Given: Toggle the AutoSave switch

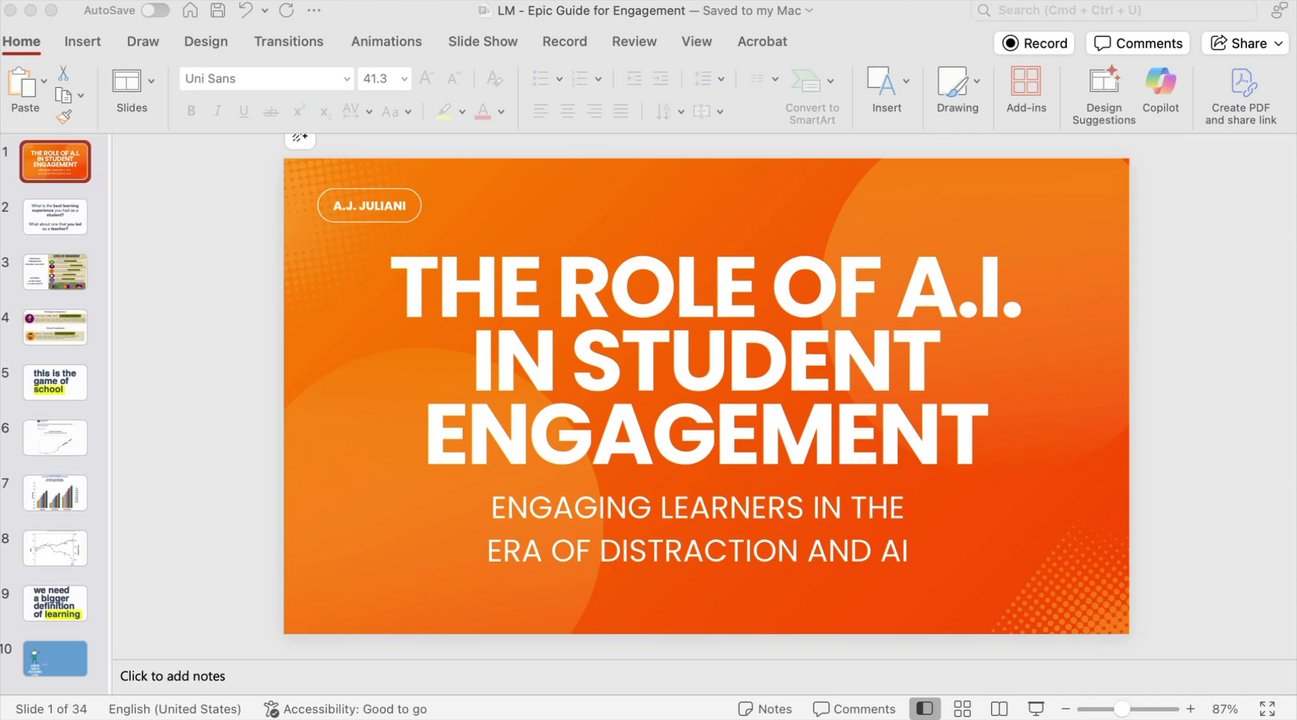Looking at the screenshot, I should coord(155,10).
